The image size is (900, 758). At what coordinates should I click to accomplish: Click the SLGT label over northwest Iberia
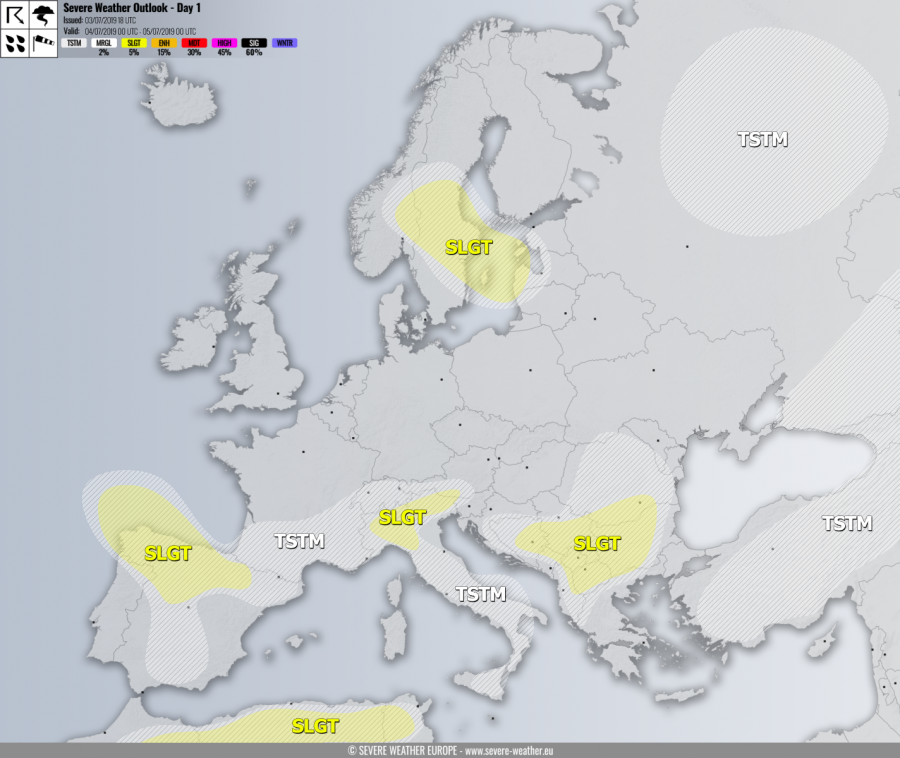(x=168, y=553)
